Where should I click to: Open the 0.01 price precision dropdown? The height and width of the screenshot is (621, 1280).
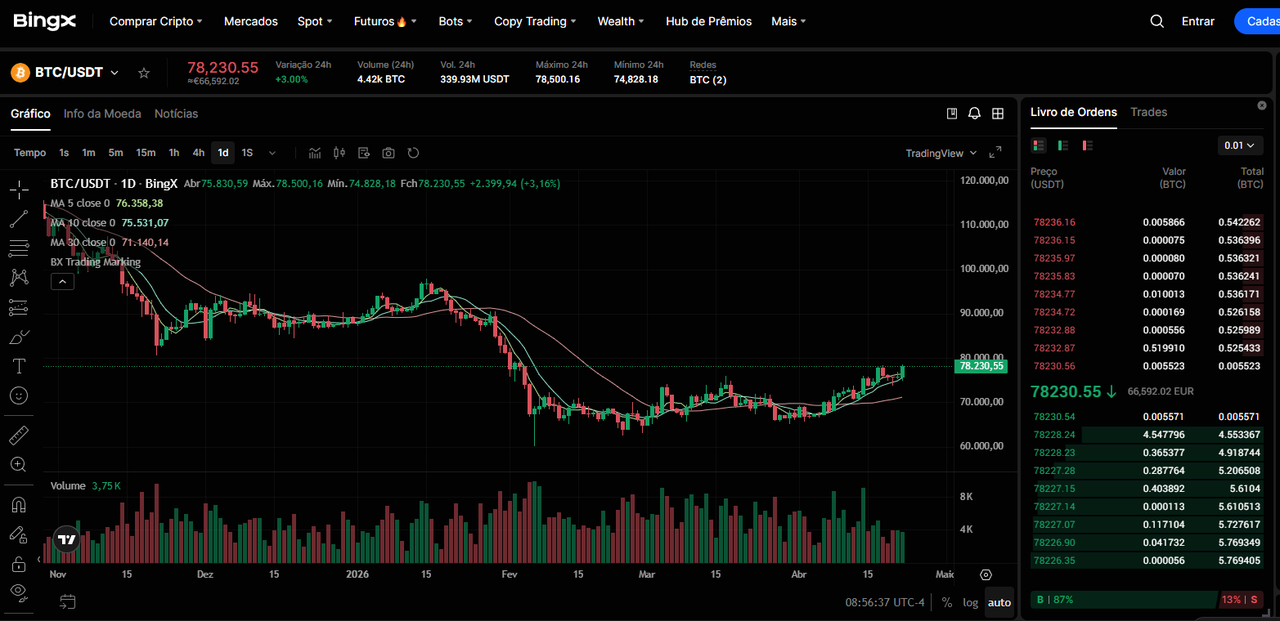(1240, 146)
